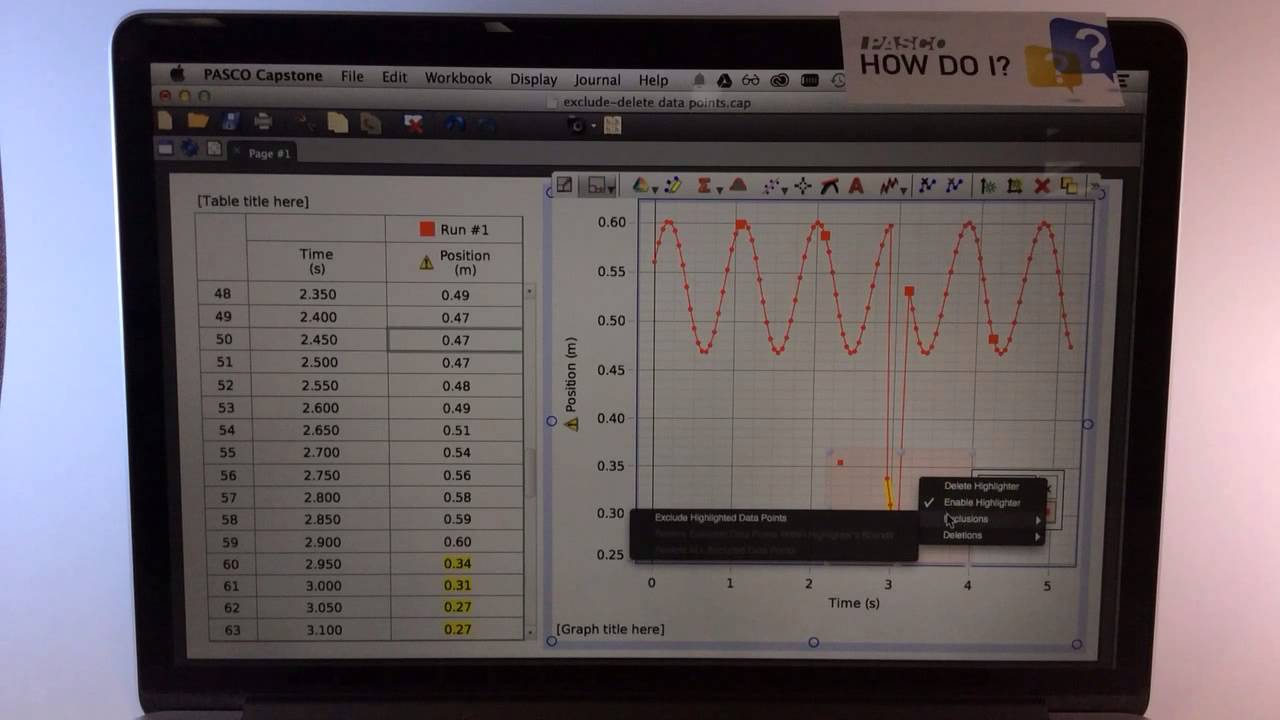Screen dimensions: 1280x720
Task: Open the data selection tool dropdown arrow
Action: pos(611,188)
